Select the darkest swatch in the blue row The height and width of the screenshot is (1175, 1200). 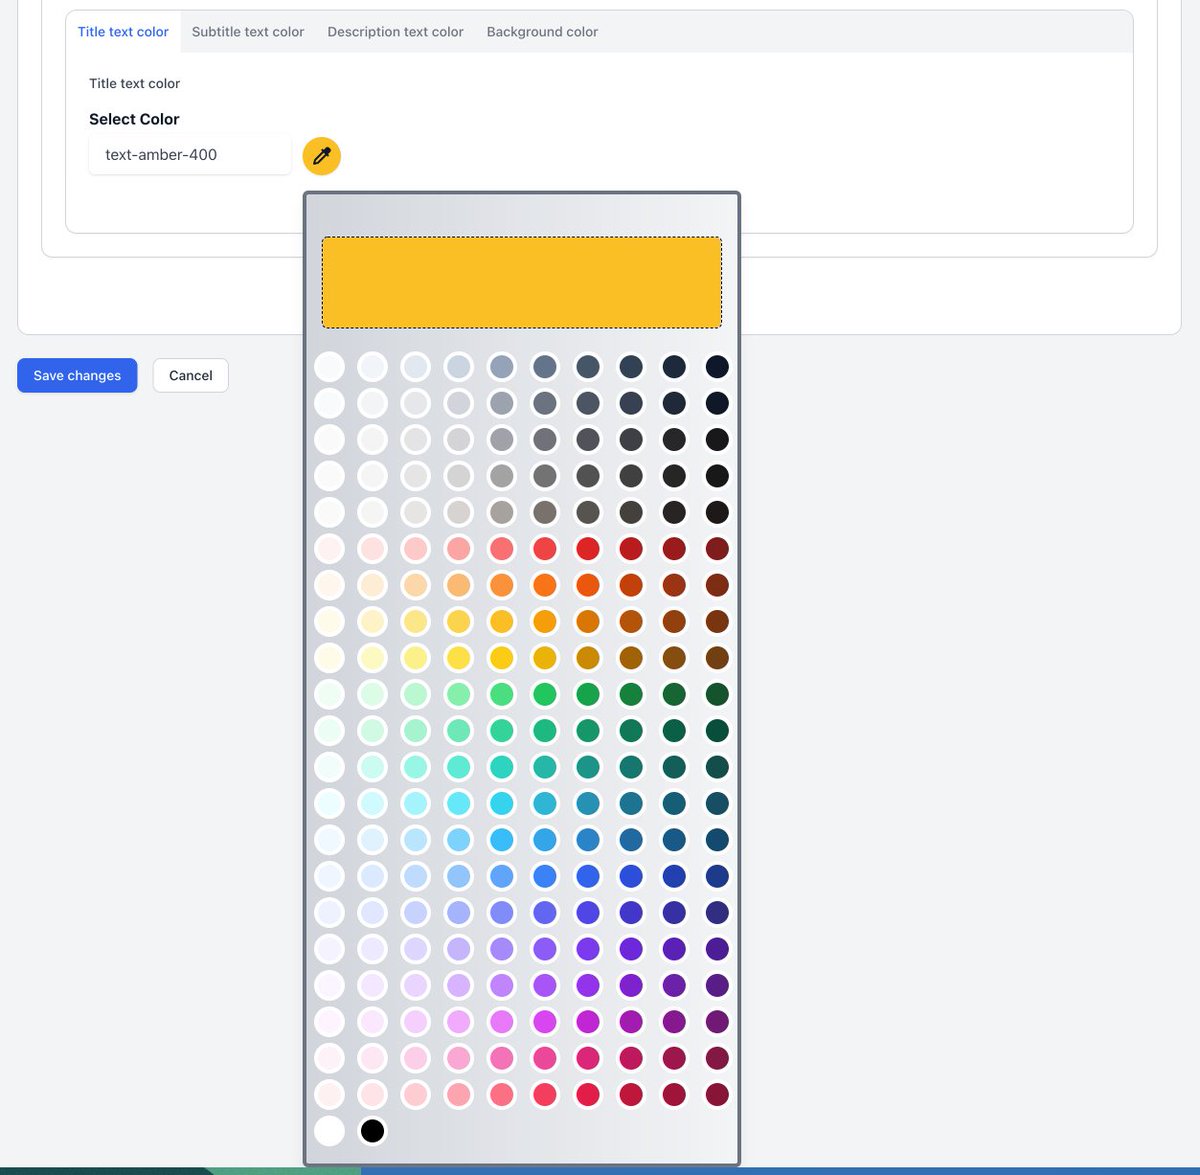[717, 876]
